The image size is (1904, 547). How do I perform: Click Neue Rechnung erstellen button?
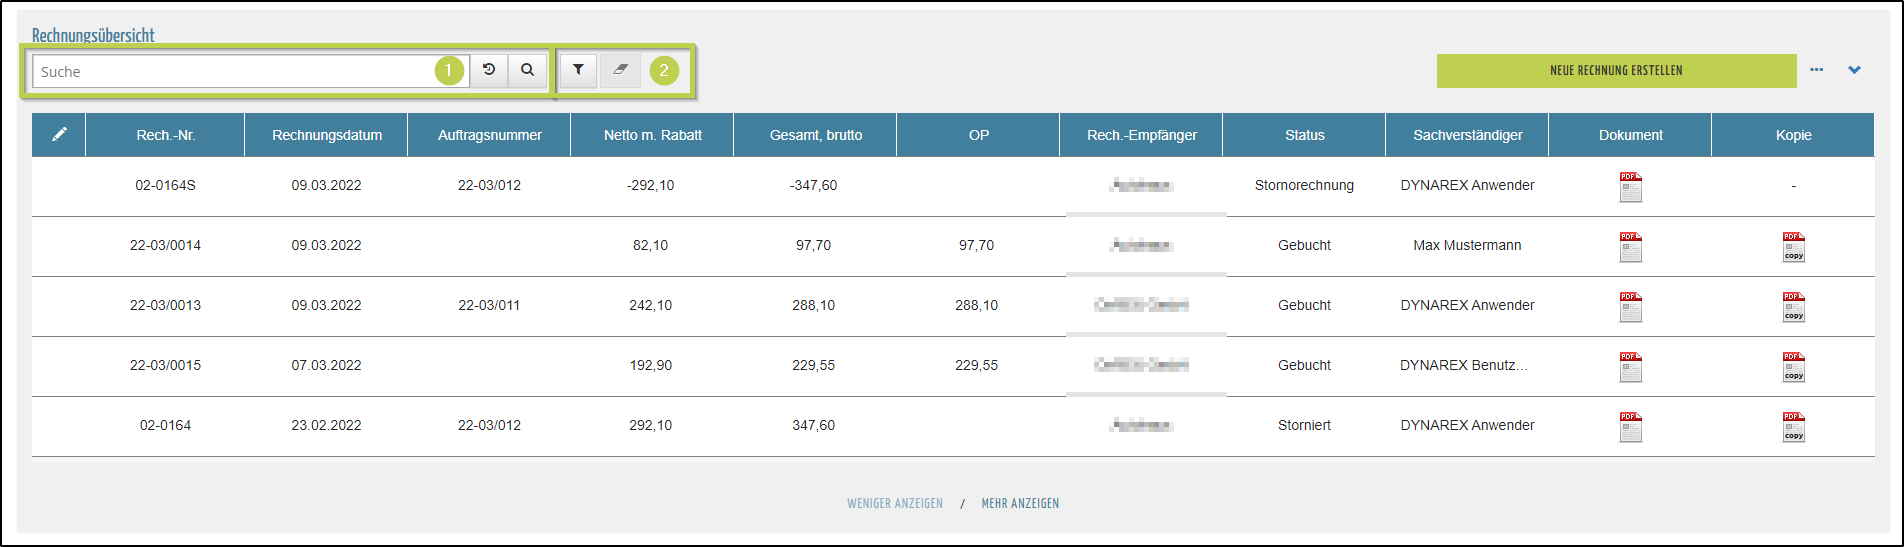(x=1615, y=71)
